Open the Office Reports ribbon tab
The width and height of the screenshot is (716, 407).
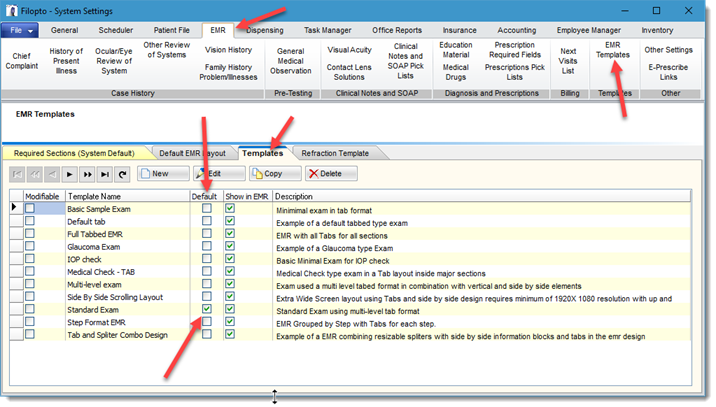pos(397,30)
